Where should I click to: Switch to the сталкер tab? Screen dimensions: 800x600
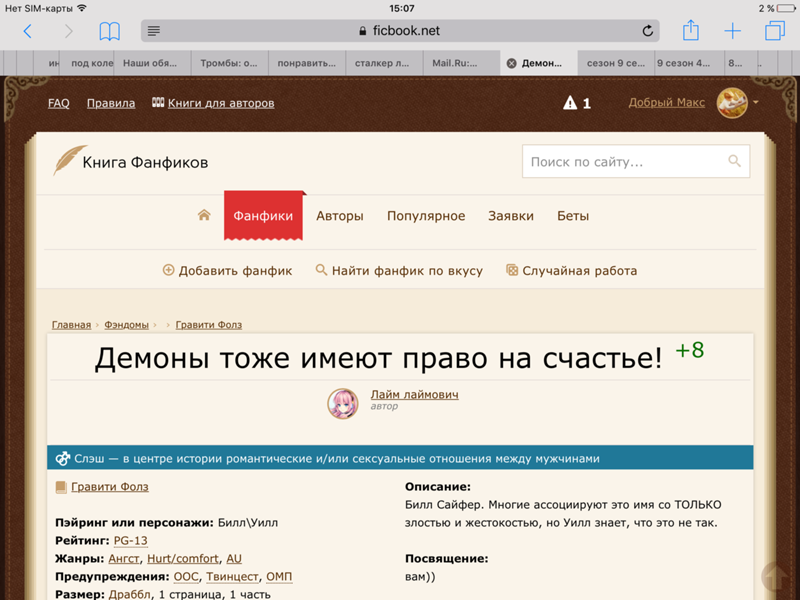[384, 63]
